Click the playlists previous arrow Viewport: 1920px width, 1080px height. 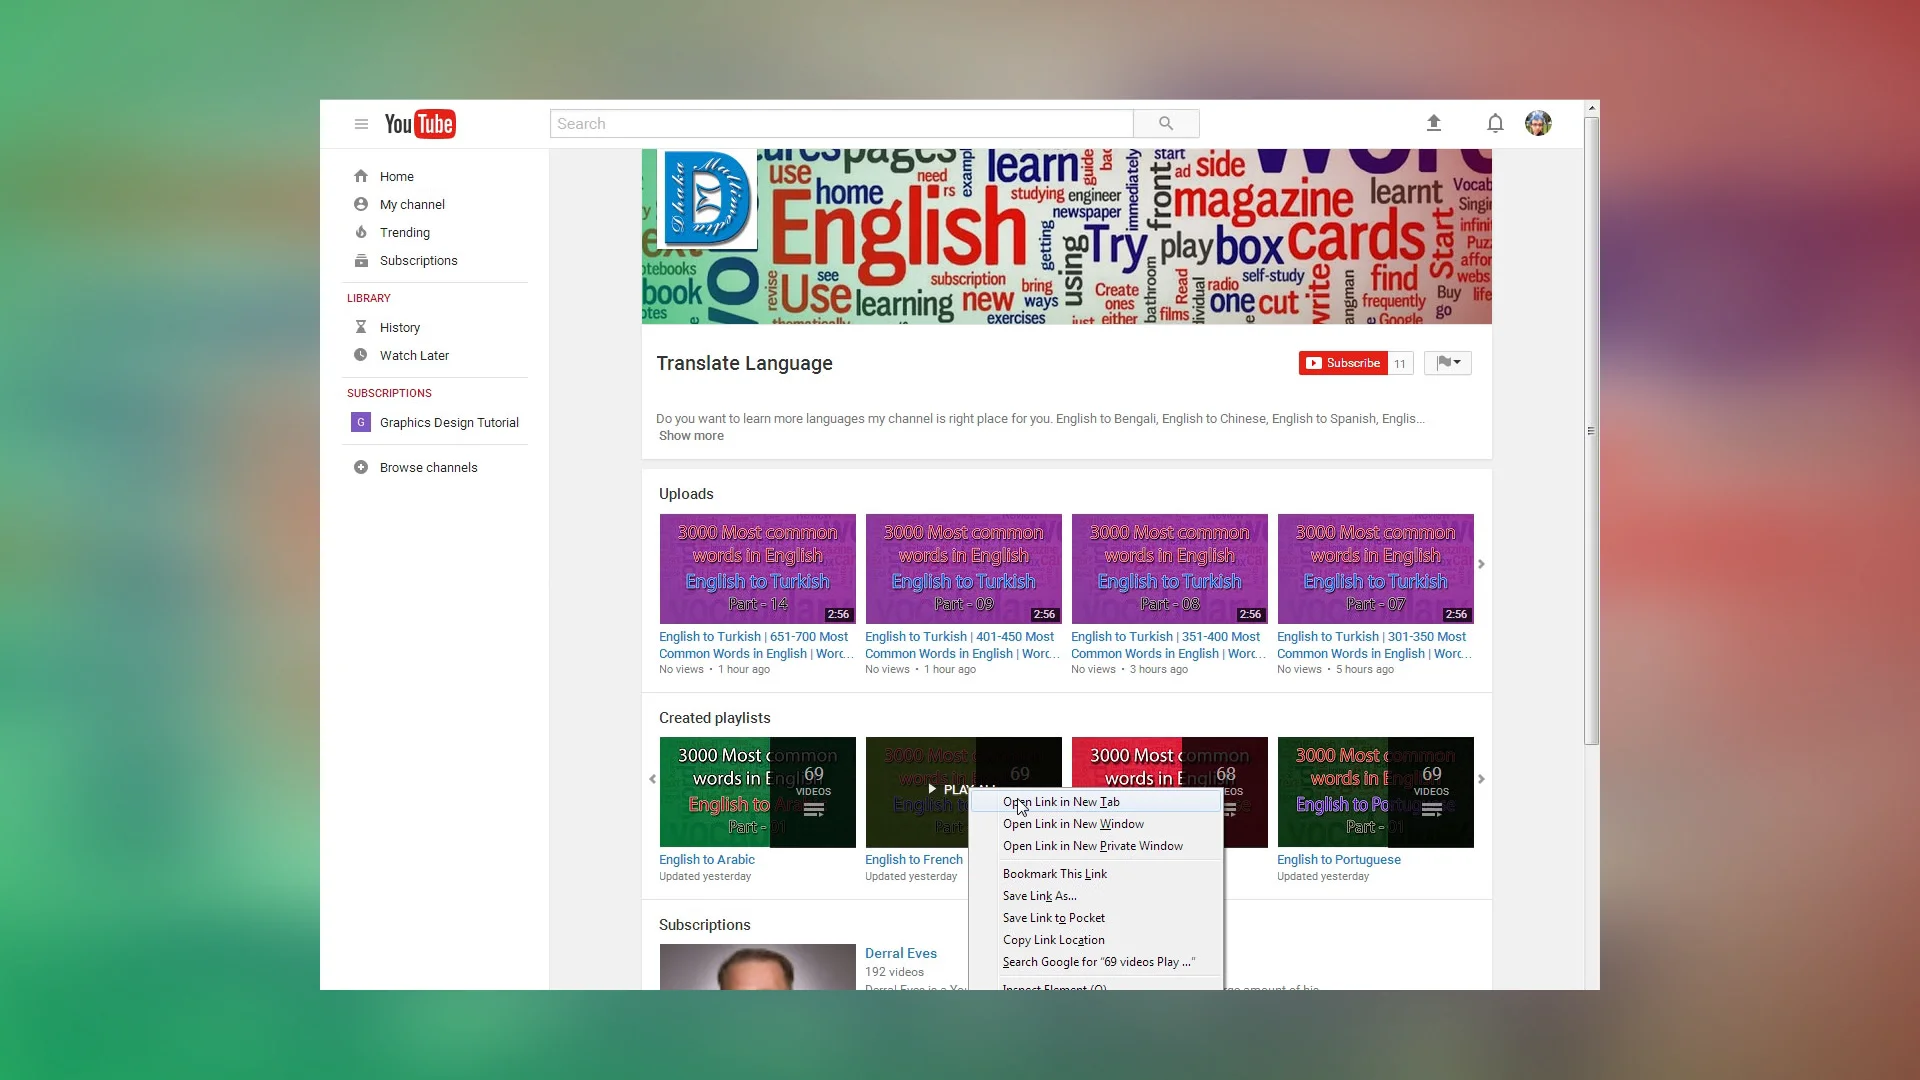pyautogui.click(x=652, y=779)
